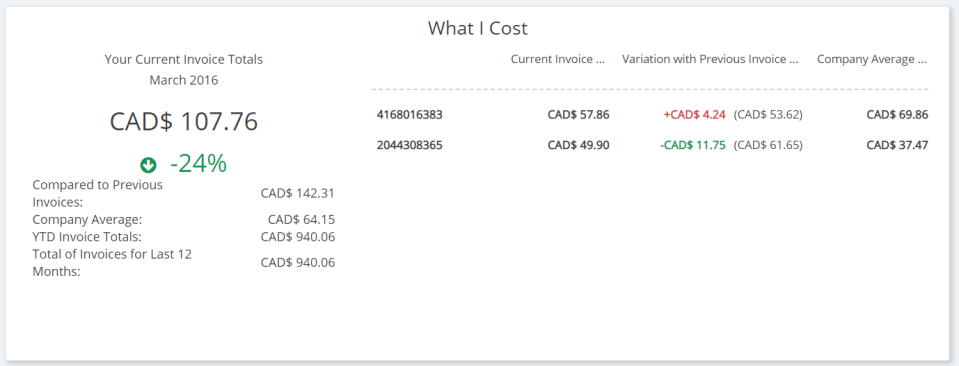Click -CAD$ 11.75 variation in green
Screen dimensions: 959x366
pyautogui.click(x=693, y=145)
